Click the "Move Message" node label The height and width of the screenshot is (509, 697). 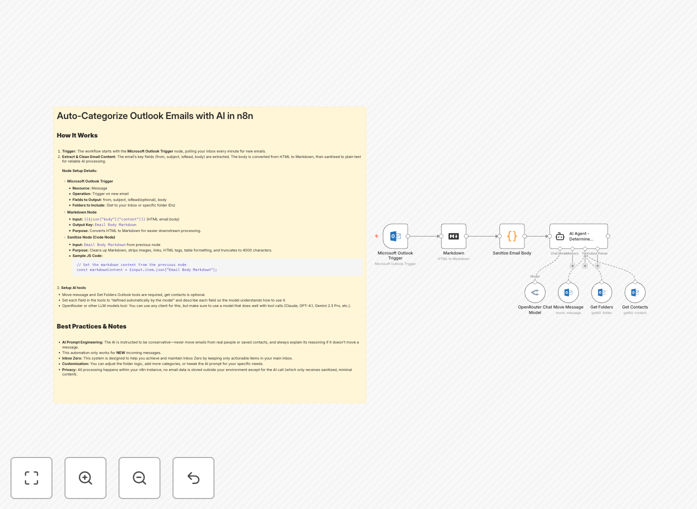[568, 307]
